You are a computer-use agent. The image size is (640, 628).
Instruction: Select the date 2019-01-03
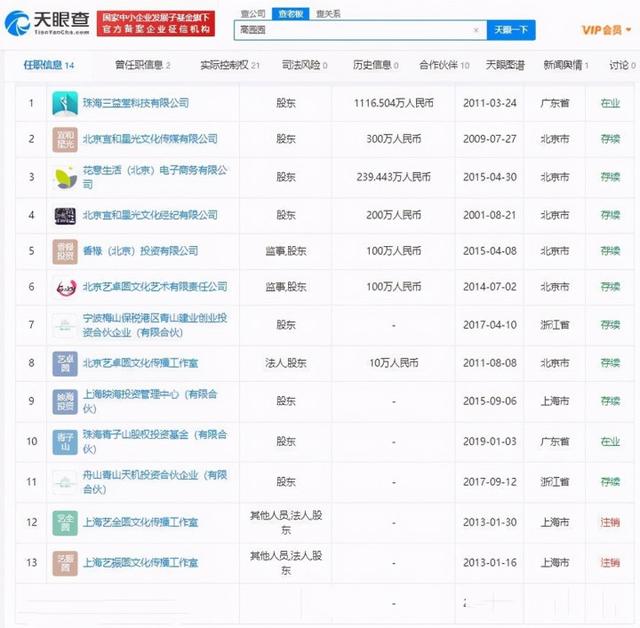(490, 442)
